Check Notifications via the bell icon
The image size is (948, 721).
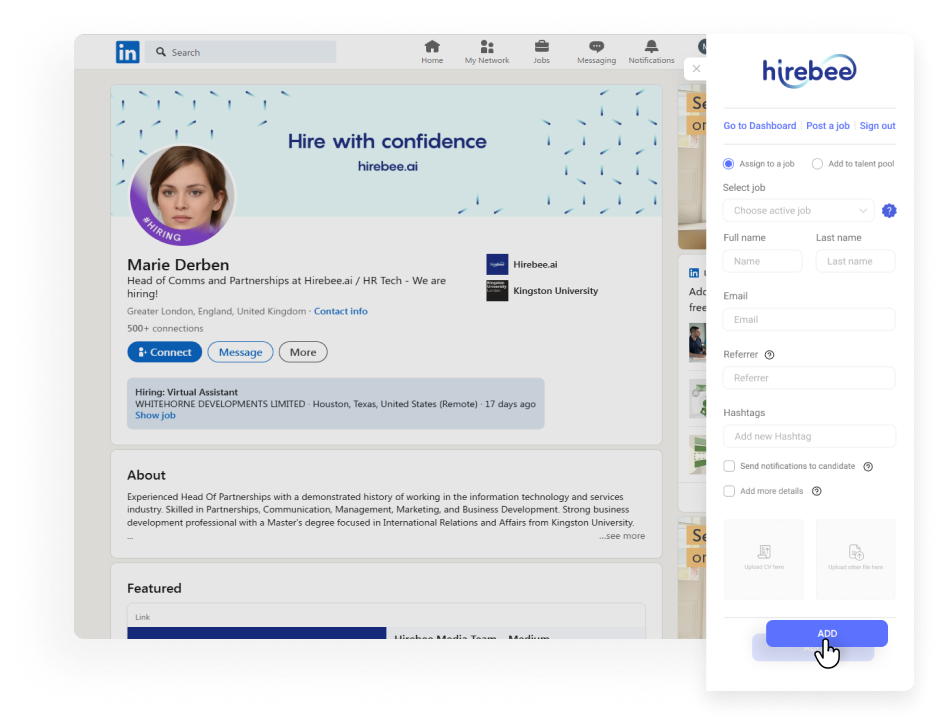point(651,51)
